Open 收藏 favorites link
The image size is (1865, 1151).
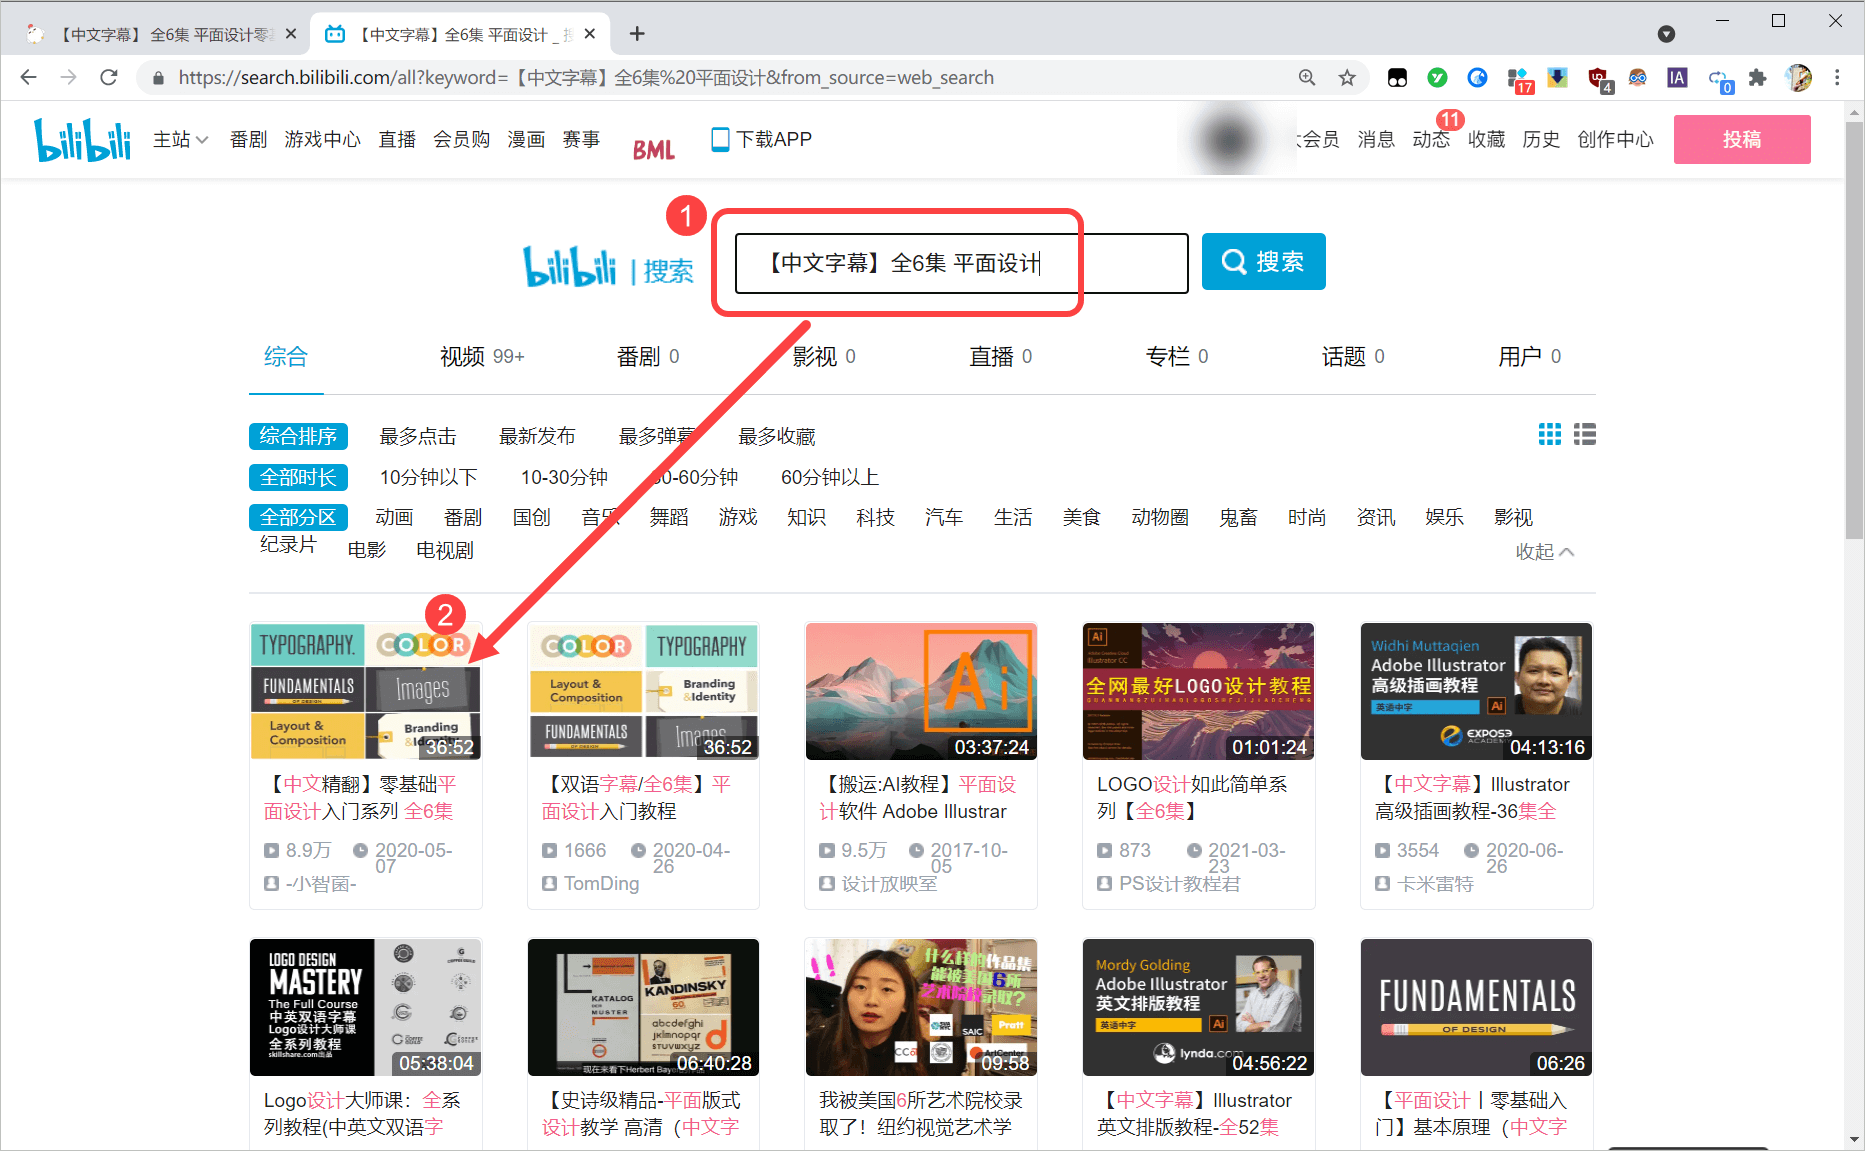click(1486, 139)
